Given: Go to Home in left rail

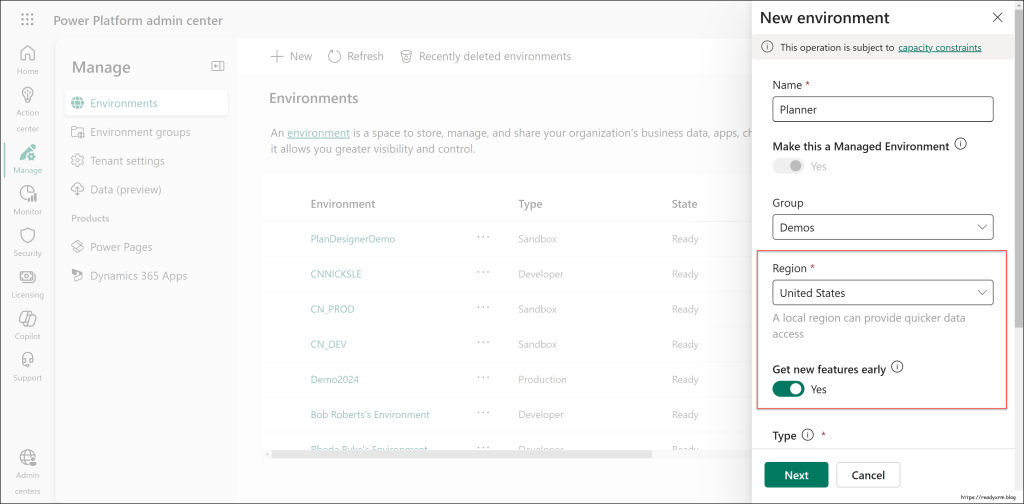Looking at the screenshot, I should point(27,59).
